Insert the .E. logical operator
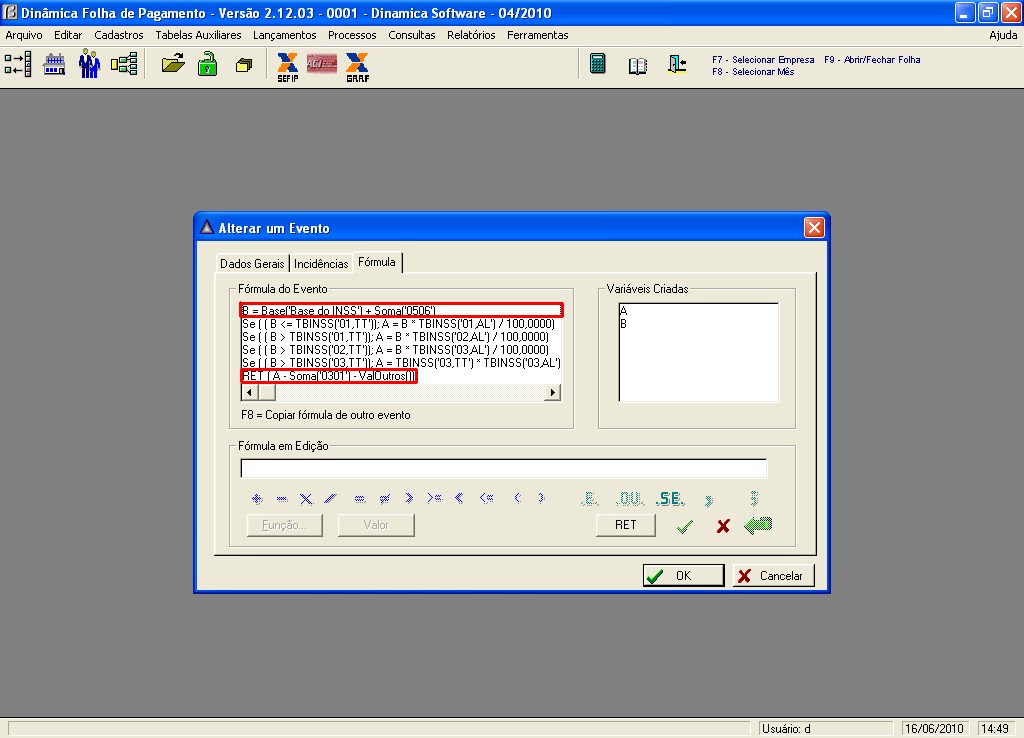 (x=589, y=499)
